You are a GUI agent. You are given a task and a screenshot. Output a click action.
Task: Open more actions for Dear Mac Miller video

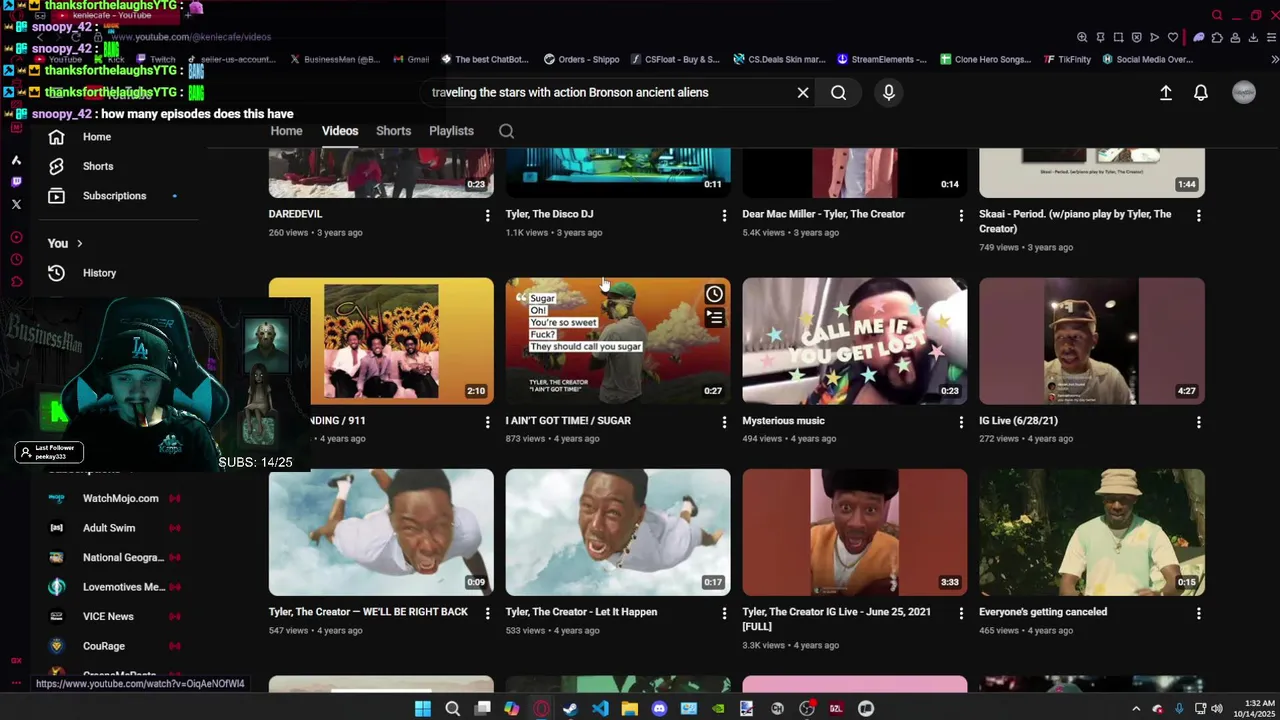961,215
